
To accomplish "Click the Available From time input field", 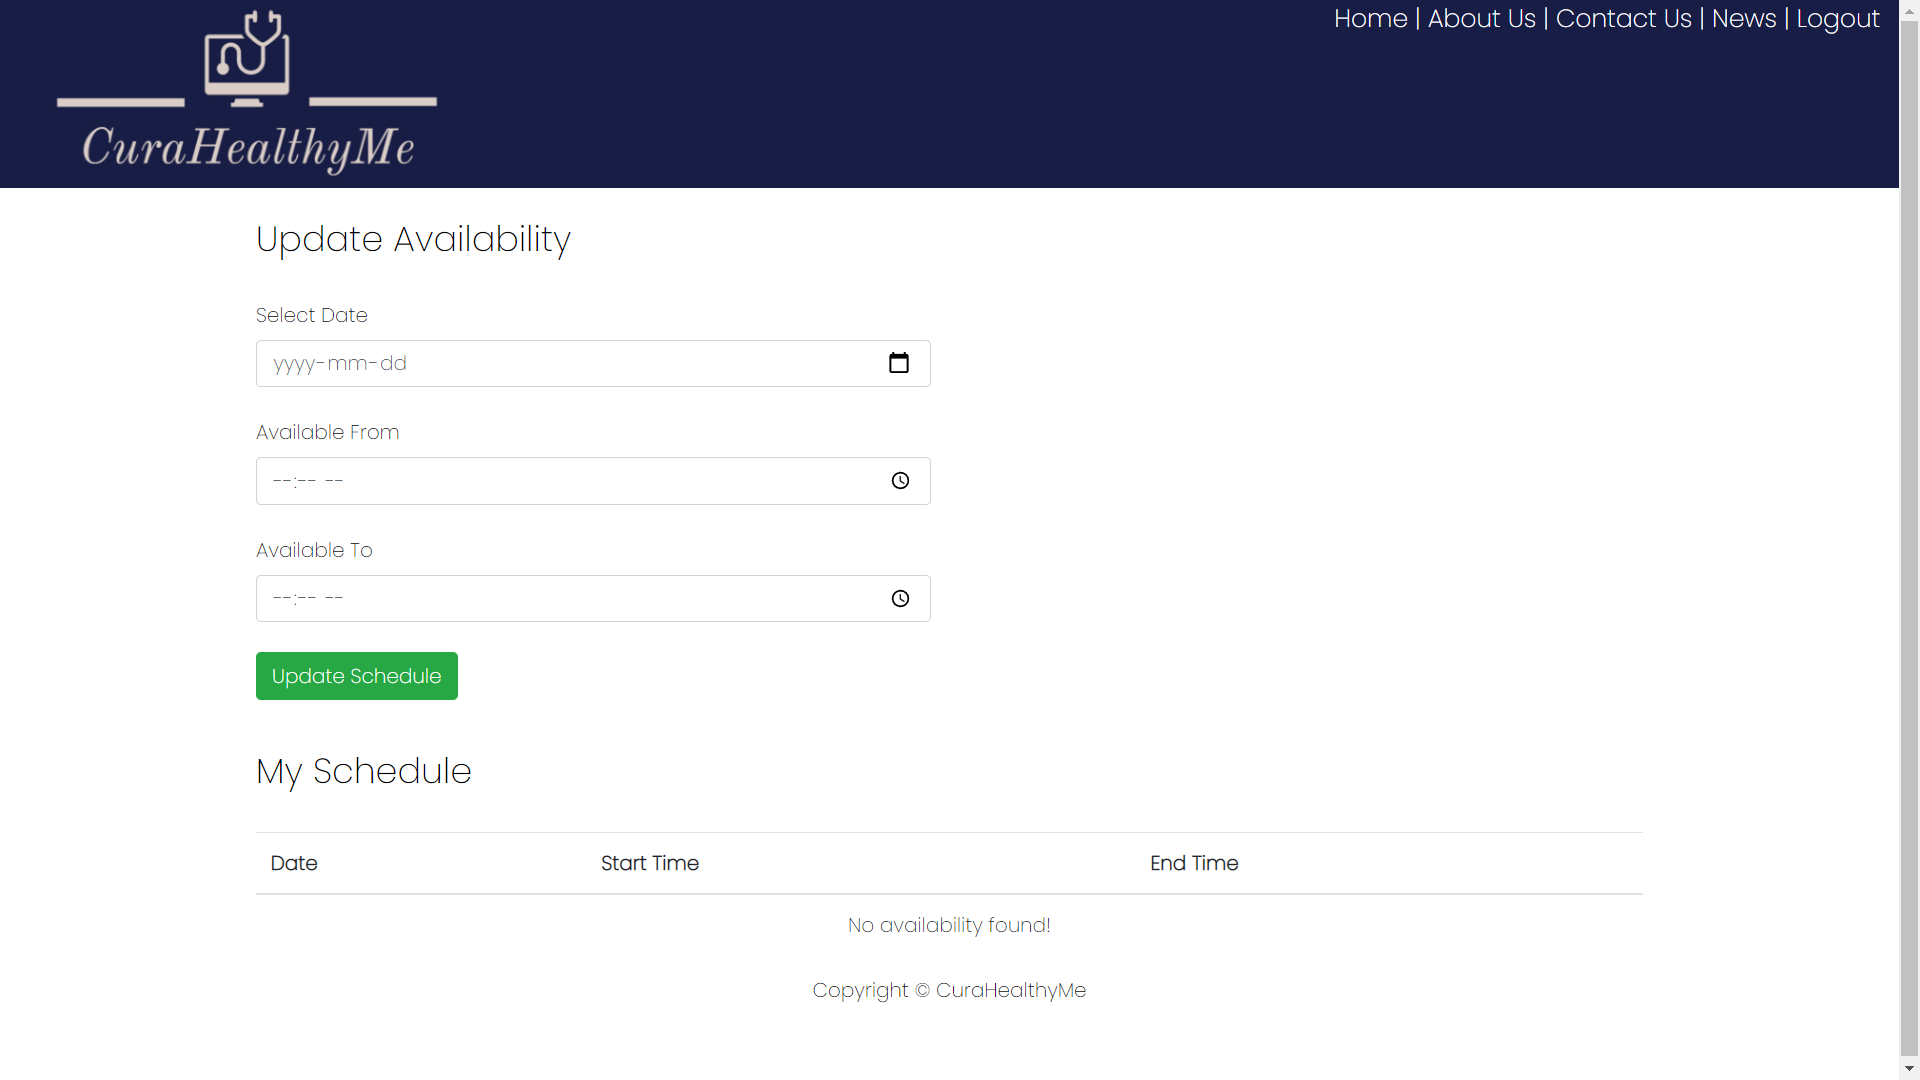I will 592,480.
